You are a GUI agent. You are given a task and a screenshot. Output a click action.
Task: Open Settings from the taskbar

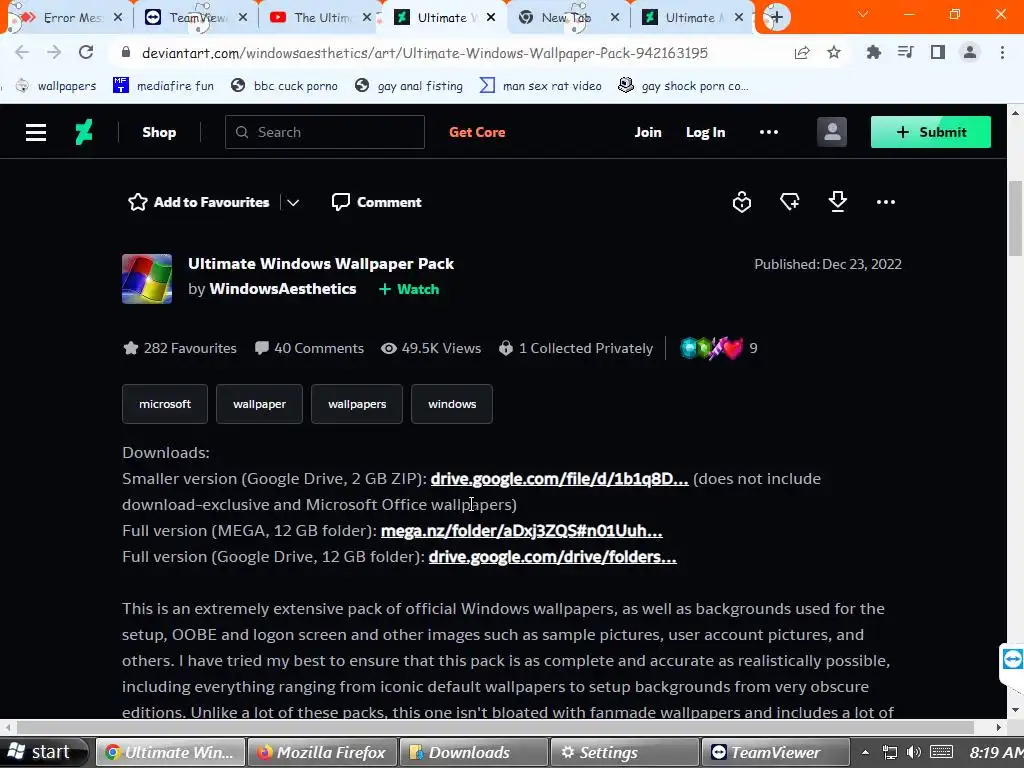click(624, 752)
